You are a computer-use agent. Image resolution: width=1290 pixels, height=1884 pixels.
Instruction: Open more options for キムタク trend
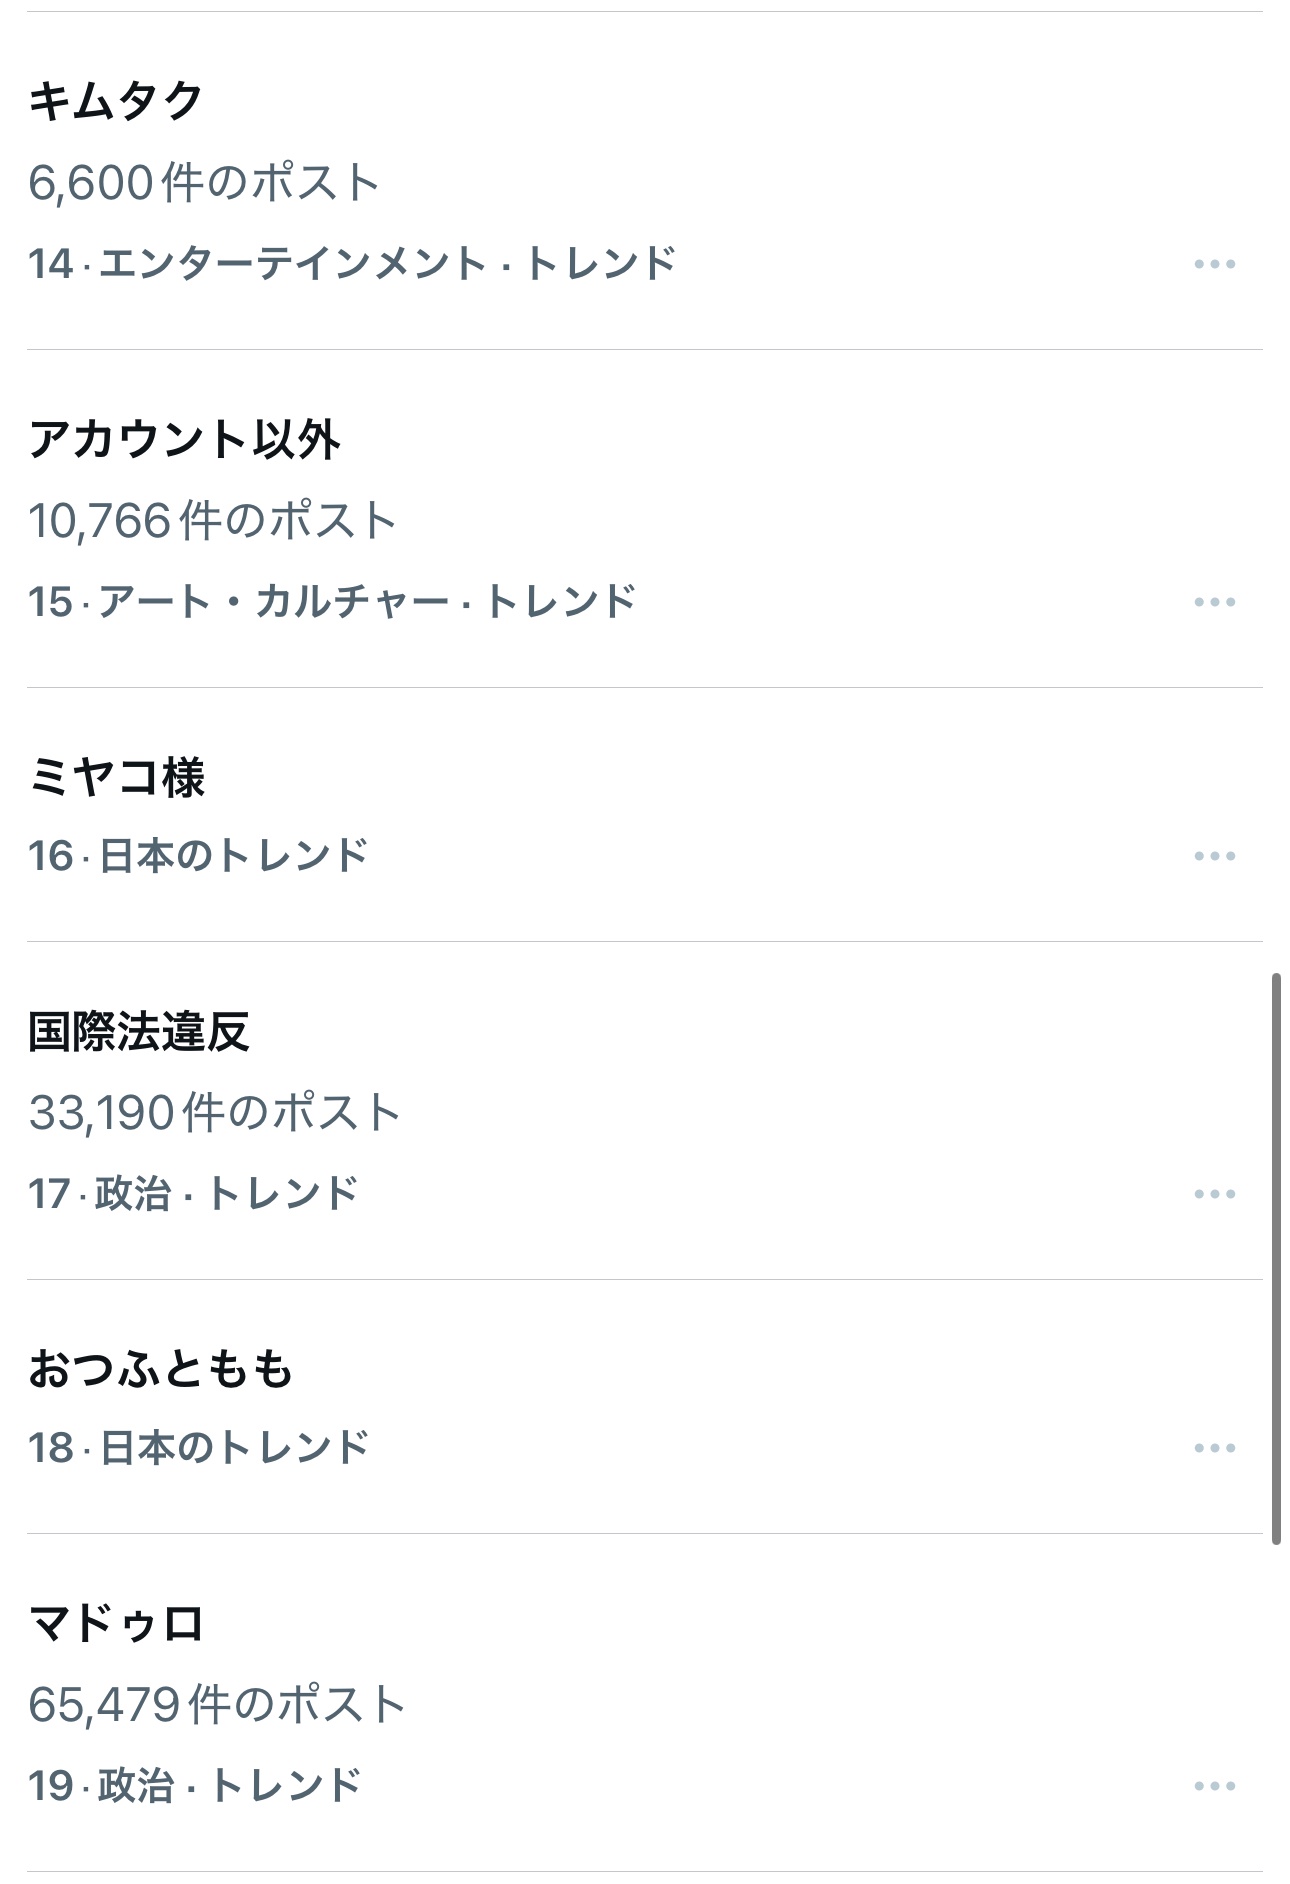tap(1214, 264)
